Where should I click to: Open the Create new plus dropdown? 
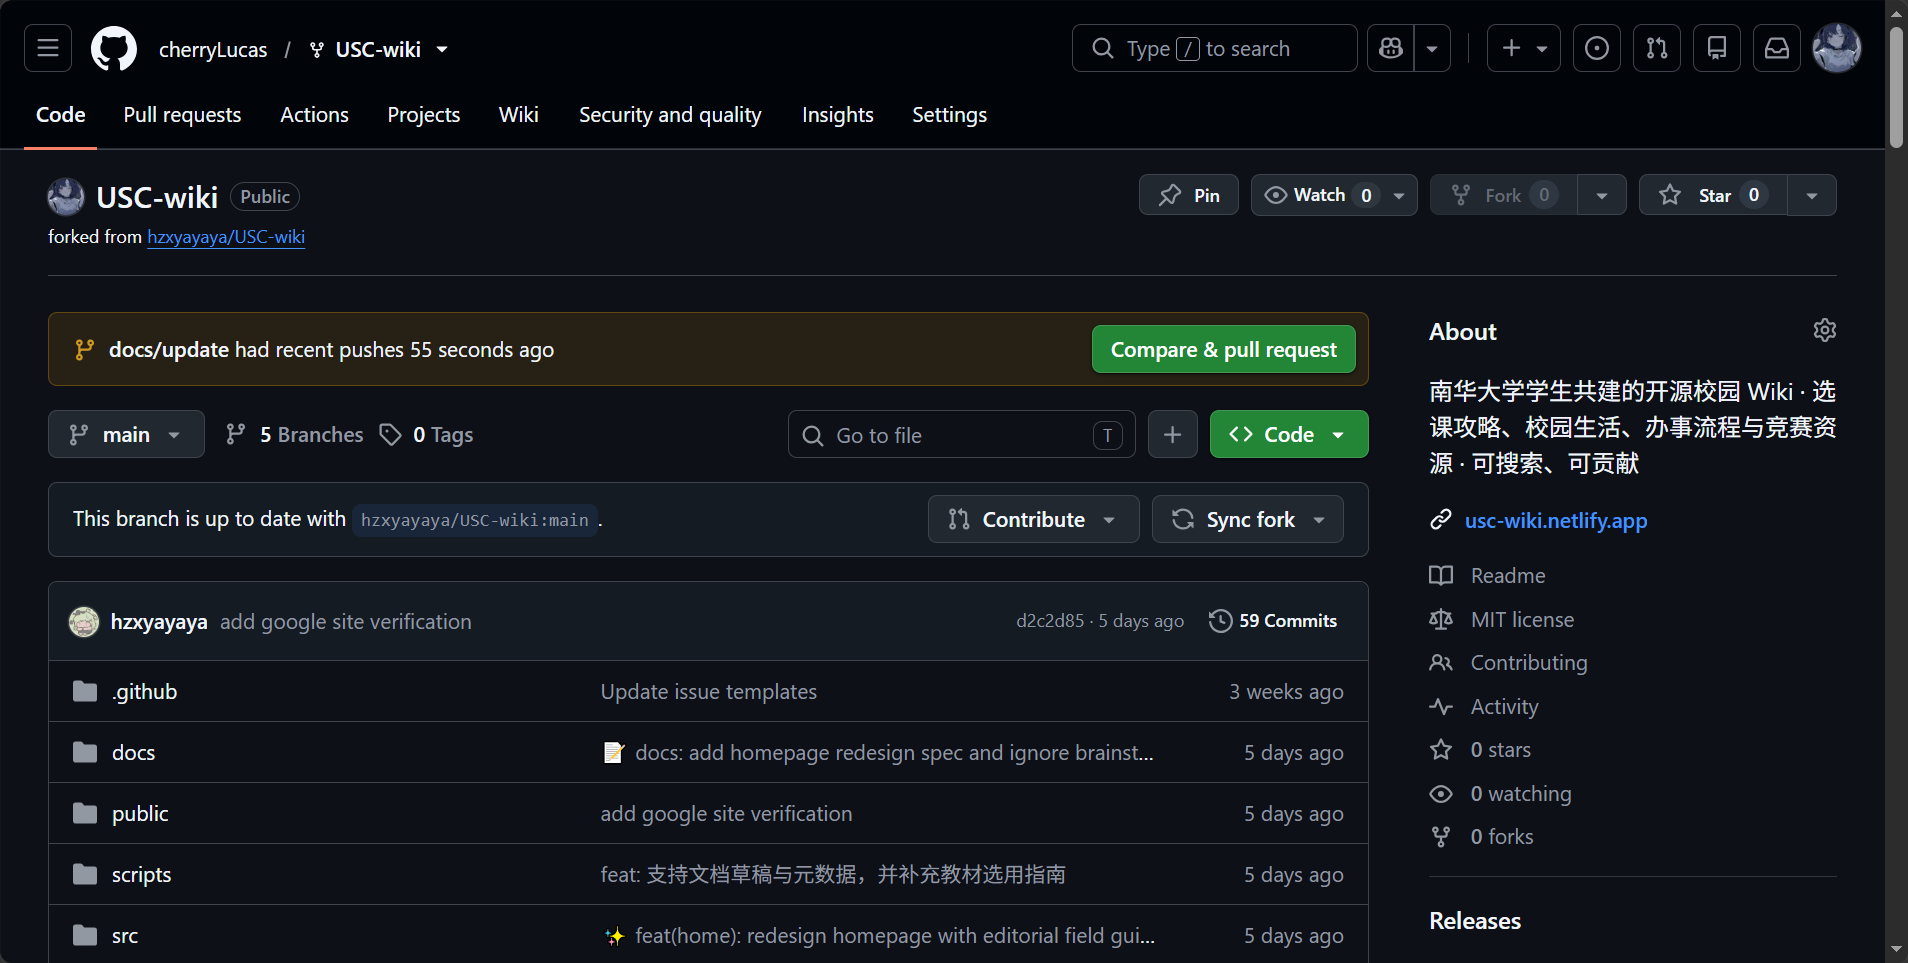click(1524, 48)
